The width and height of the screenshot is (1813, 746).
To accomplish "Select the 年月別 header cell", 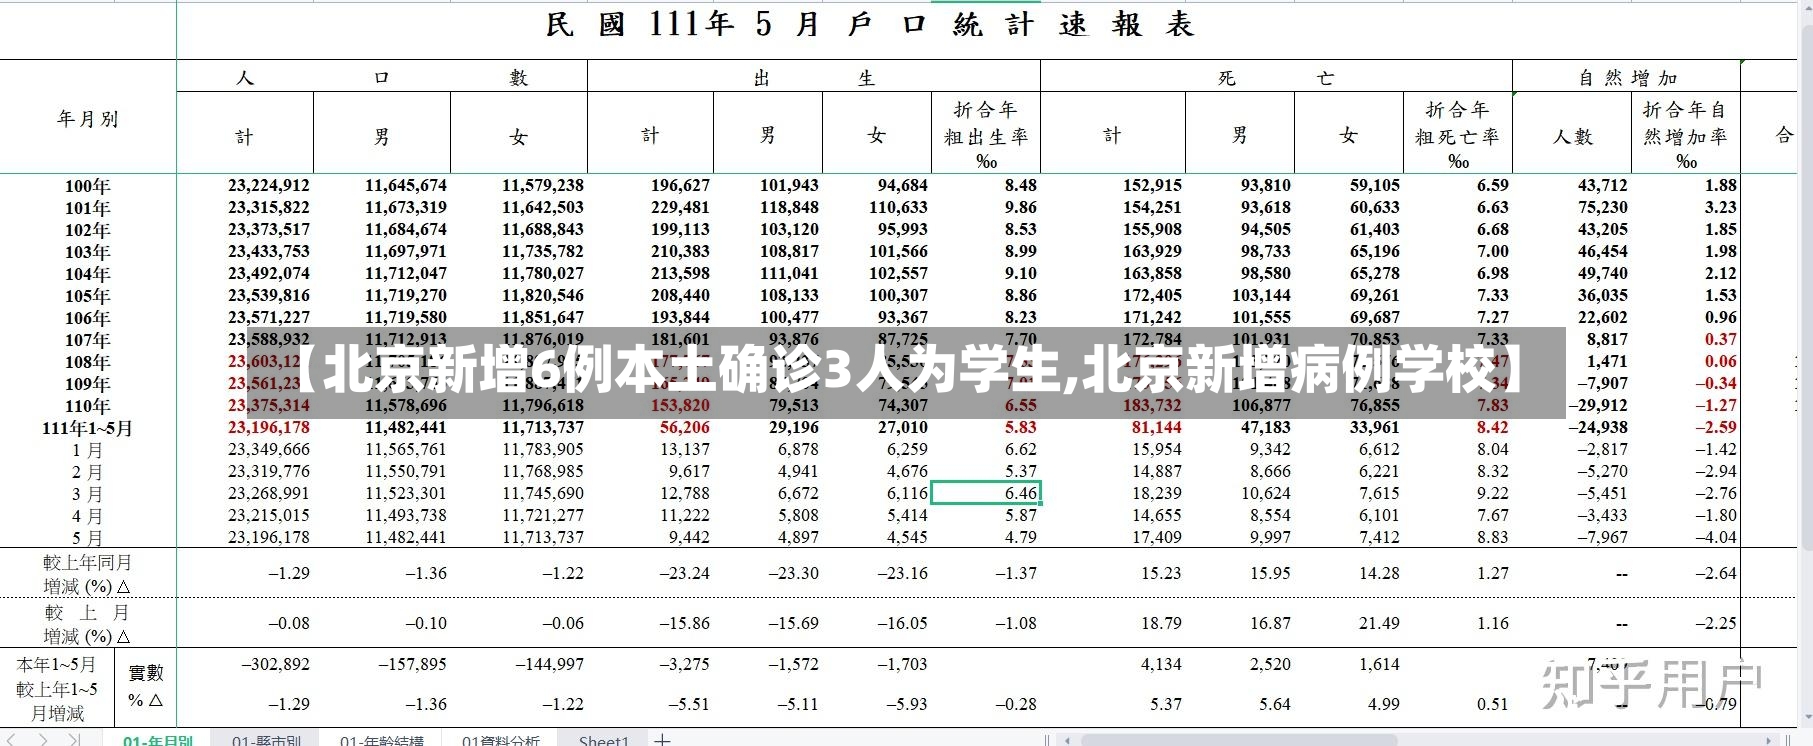I will click(x=88, y=119).
